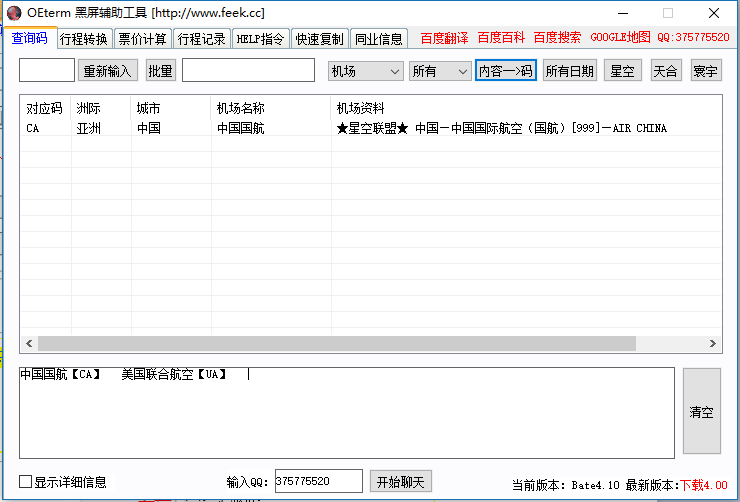Focus the 输入QQ number field
The height and width of the screenshot is (502, 740).
319,481
